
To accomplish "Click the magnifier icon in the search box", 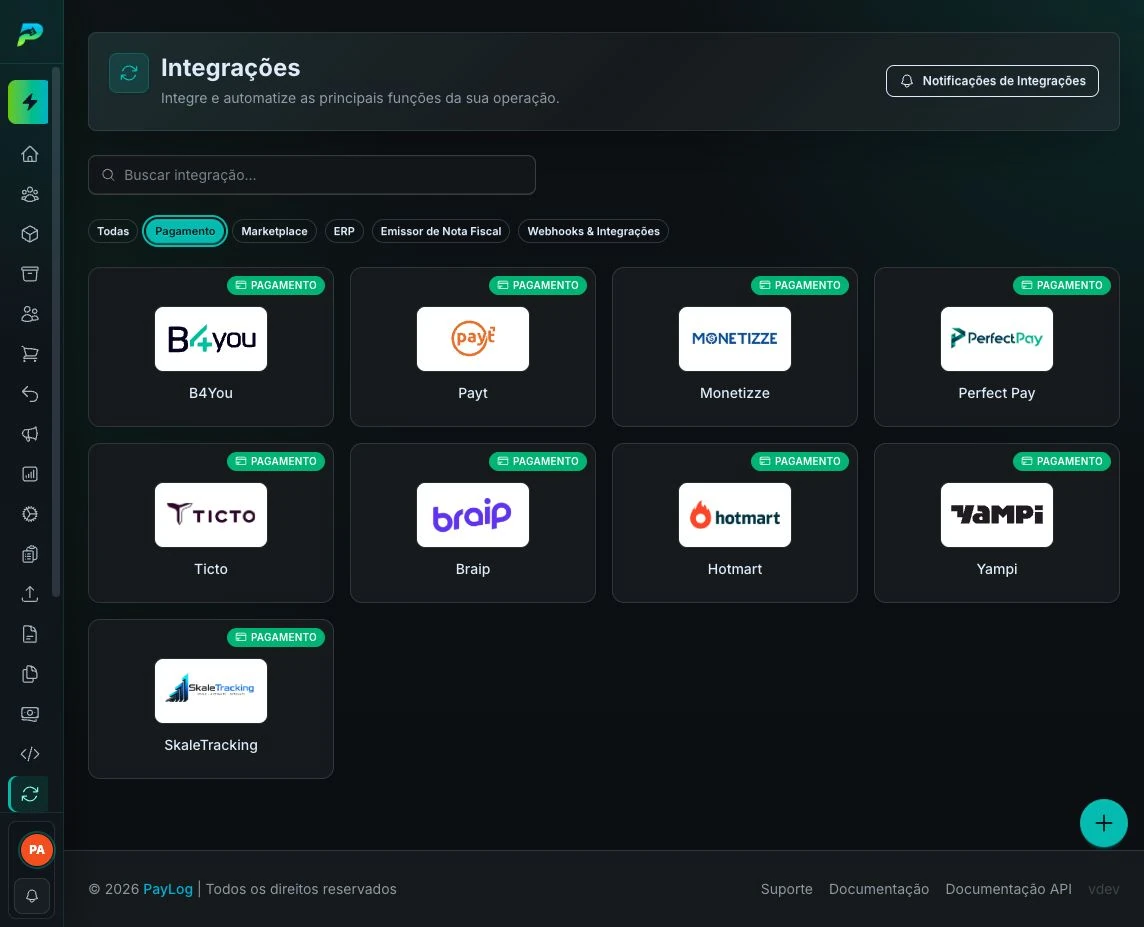I will point(108,175).
